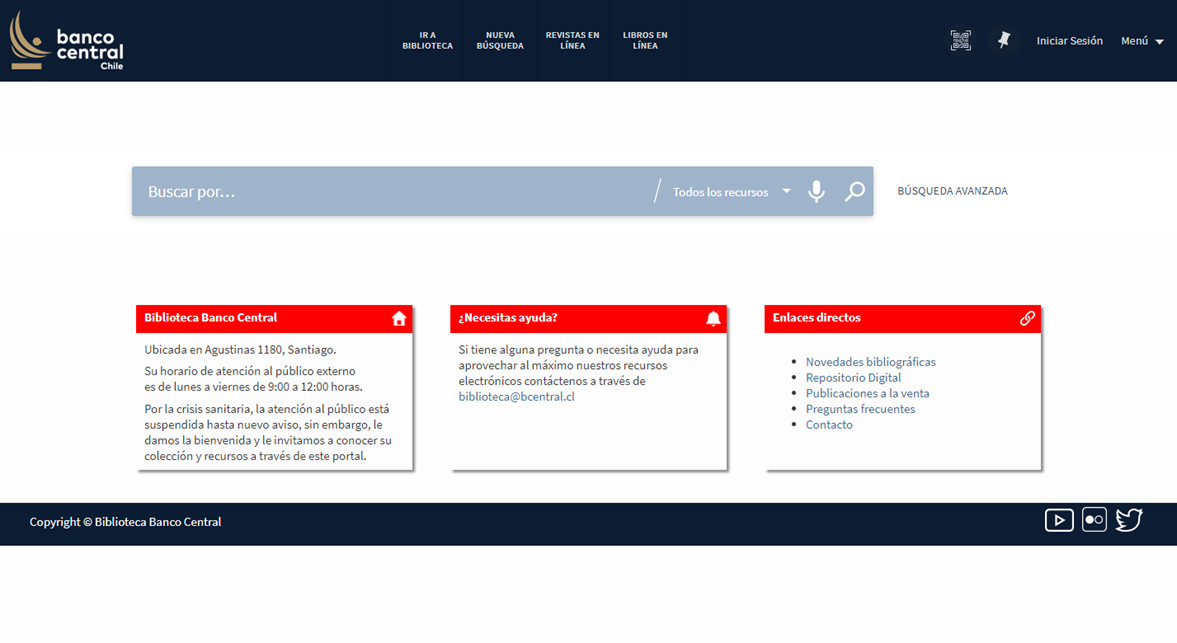
Task: Go to Ir a Biblioteca
Action: (427, 41)
